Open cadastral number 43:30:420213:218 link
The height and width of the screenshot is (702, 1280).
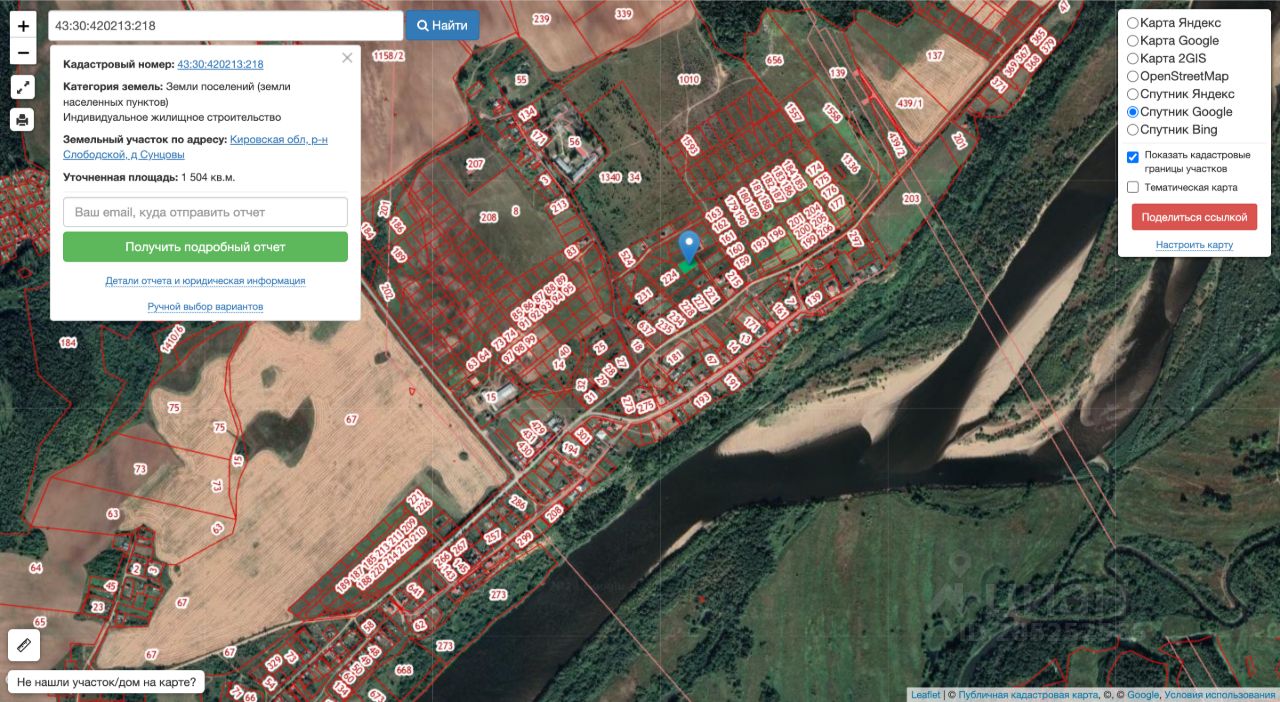tap(220, 64)
